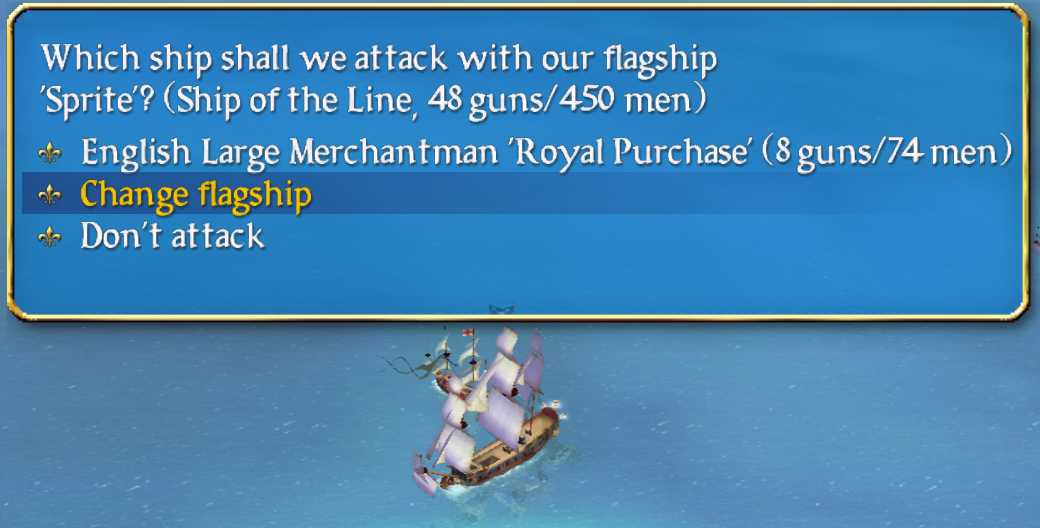Select Don't attack to cancel the battle
The width and height of the screenshot is (1040, 528).
[172, 236]
